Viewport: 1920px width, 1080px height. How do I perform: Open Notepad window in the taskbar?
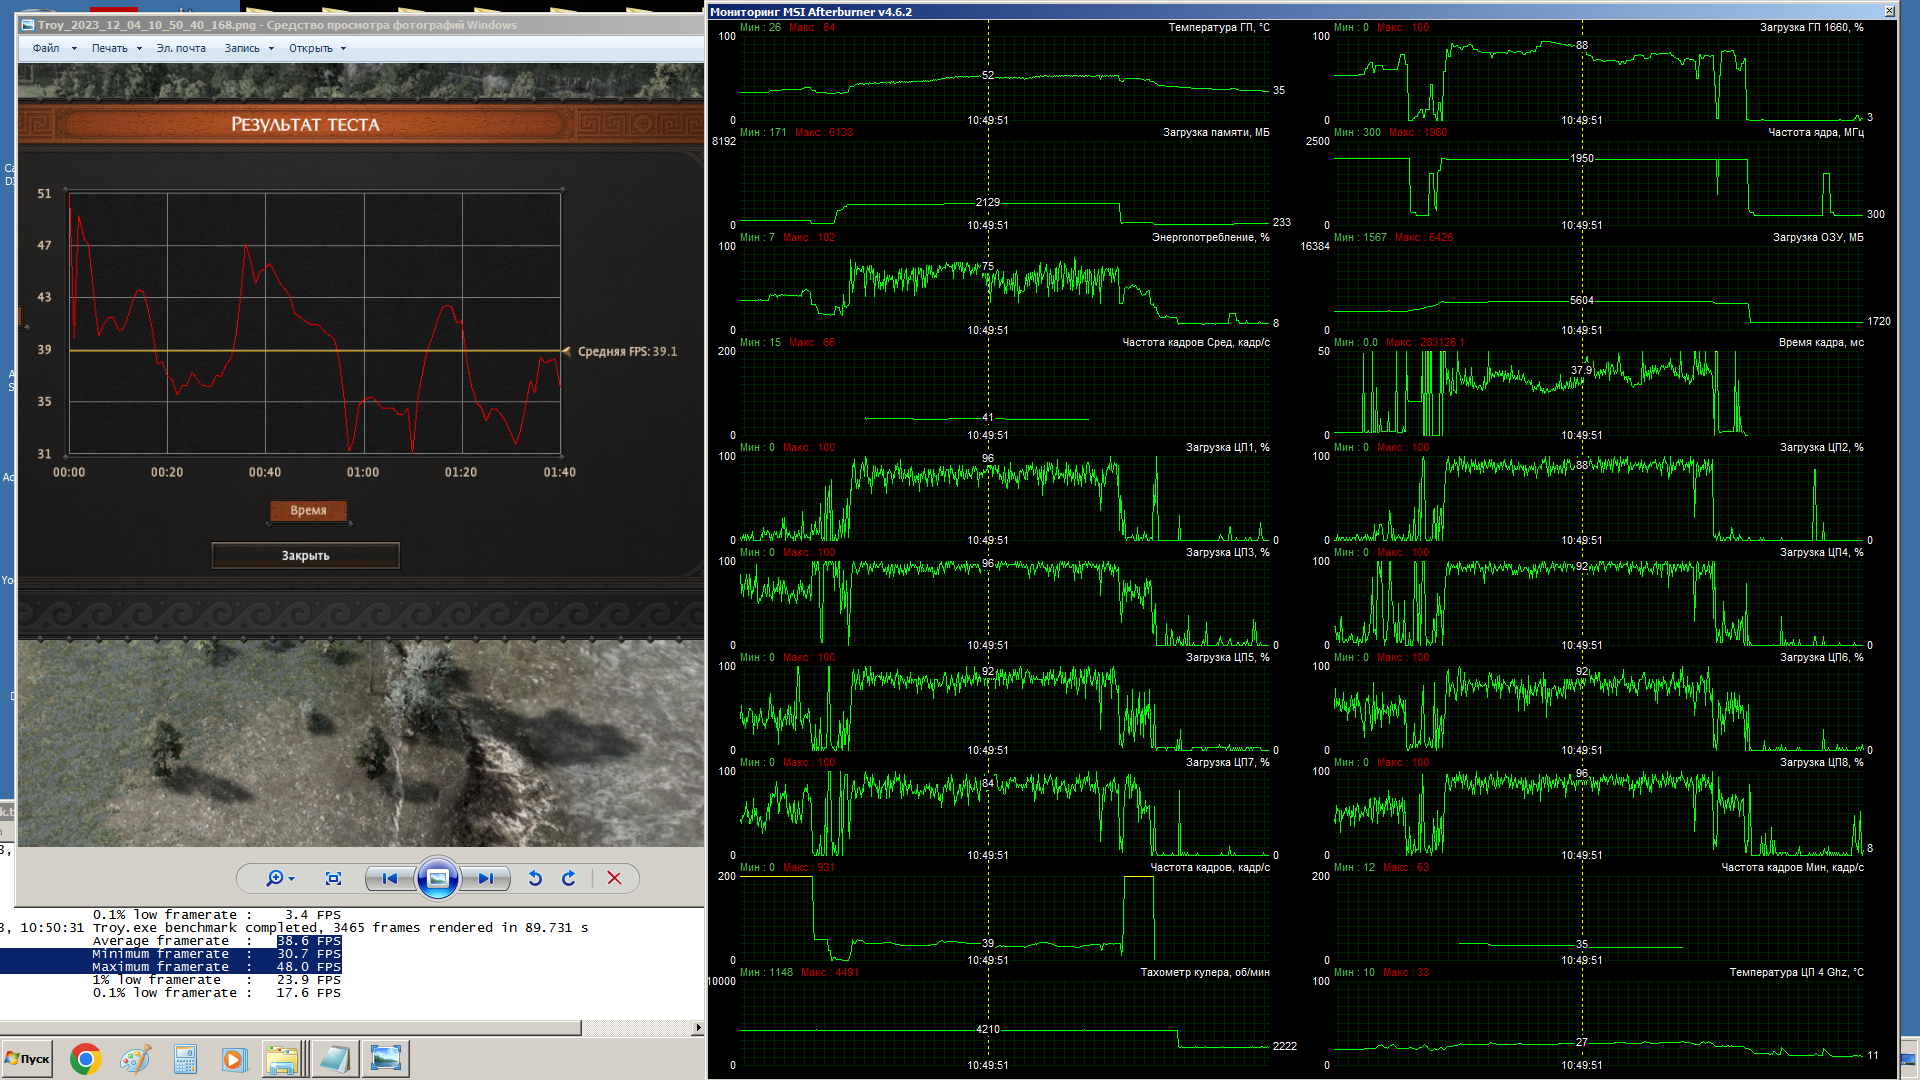click(335, 1059)
